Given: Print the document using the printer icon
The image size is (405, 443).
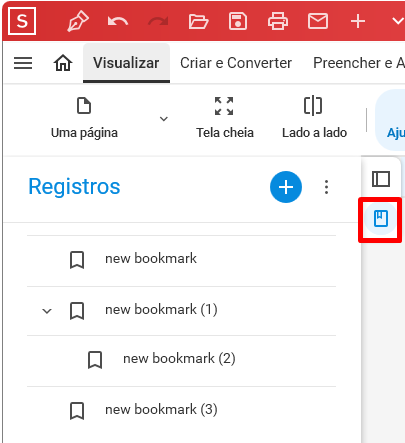Looking at the screenshot, I should [x=278, y=21].
